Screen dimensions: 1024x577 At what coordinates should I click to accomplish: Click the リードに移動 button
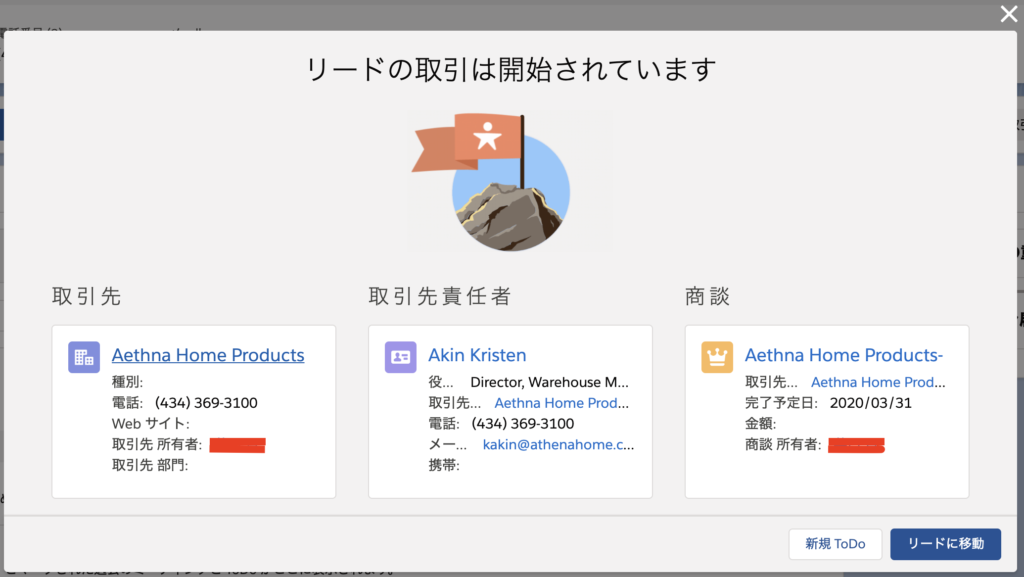pyautogui.click(x=946, y=544)
